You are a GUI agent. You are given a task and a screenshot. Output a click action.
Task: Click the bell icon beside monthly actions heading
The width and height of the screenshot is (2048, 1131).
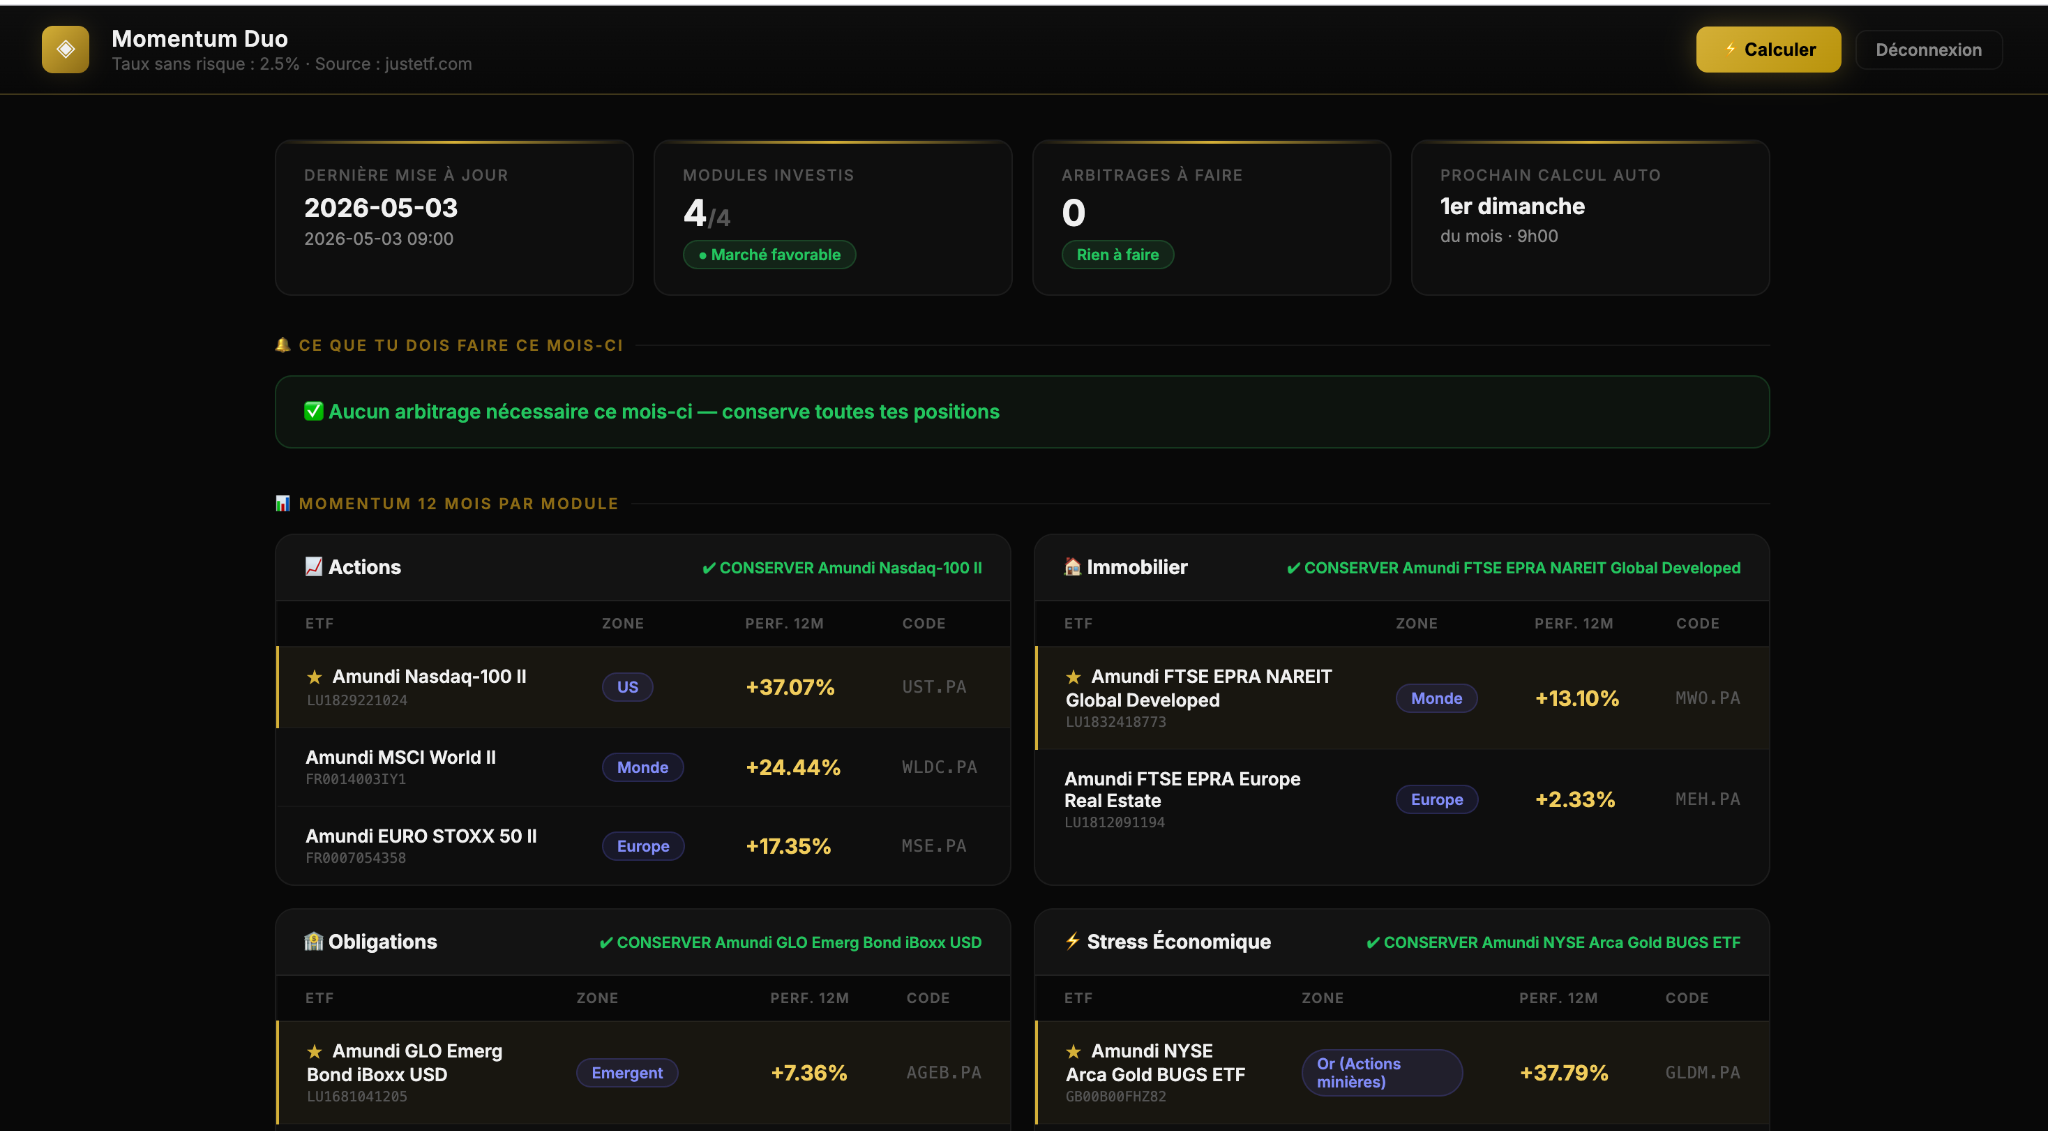283,345
